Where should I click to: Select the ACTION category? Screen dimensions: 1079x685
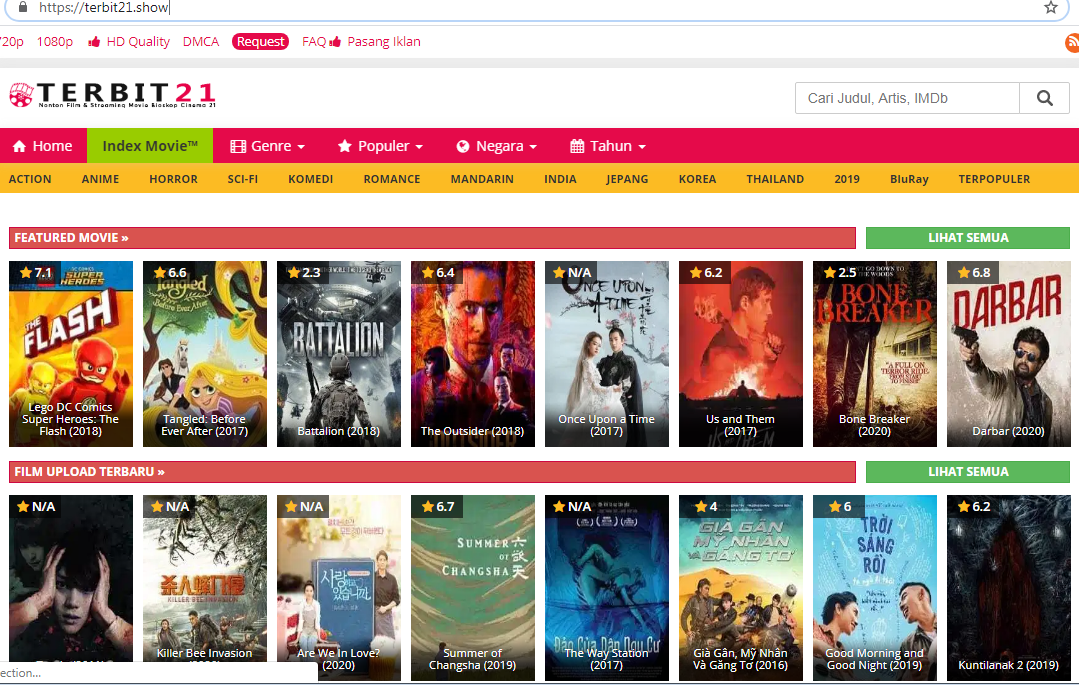(x=30, y=179)
